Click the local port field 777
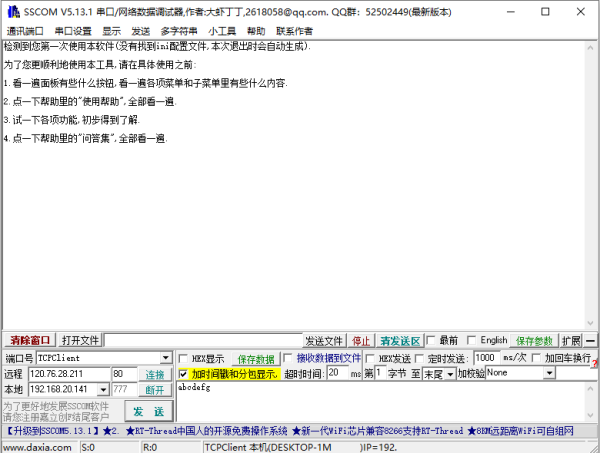Viewport: 600px width, 453px height. pyautogui.click(x=124, y=389)
